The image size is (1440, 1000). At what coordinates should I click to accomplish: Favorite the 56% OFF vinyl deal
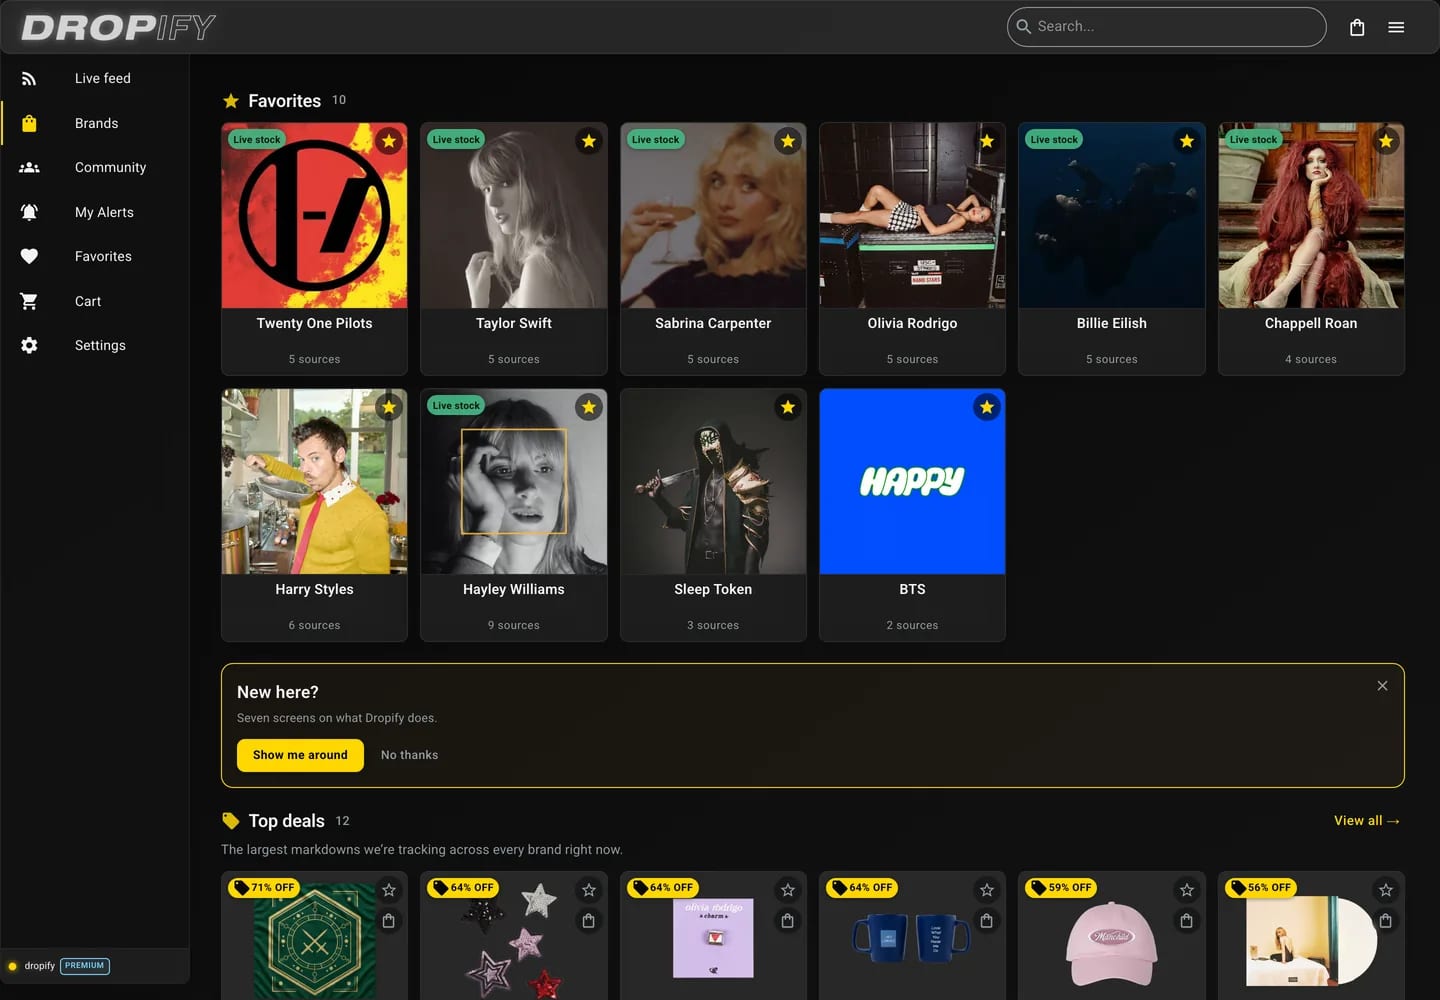[x=1386, y=890]
